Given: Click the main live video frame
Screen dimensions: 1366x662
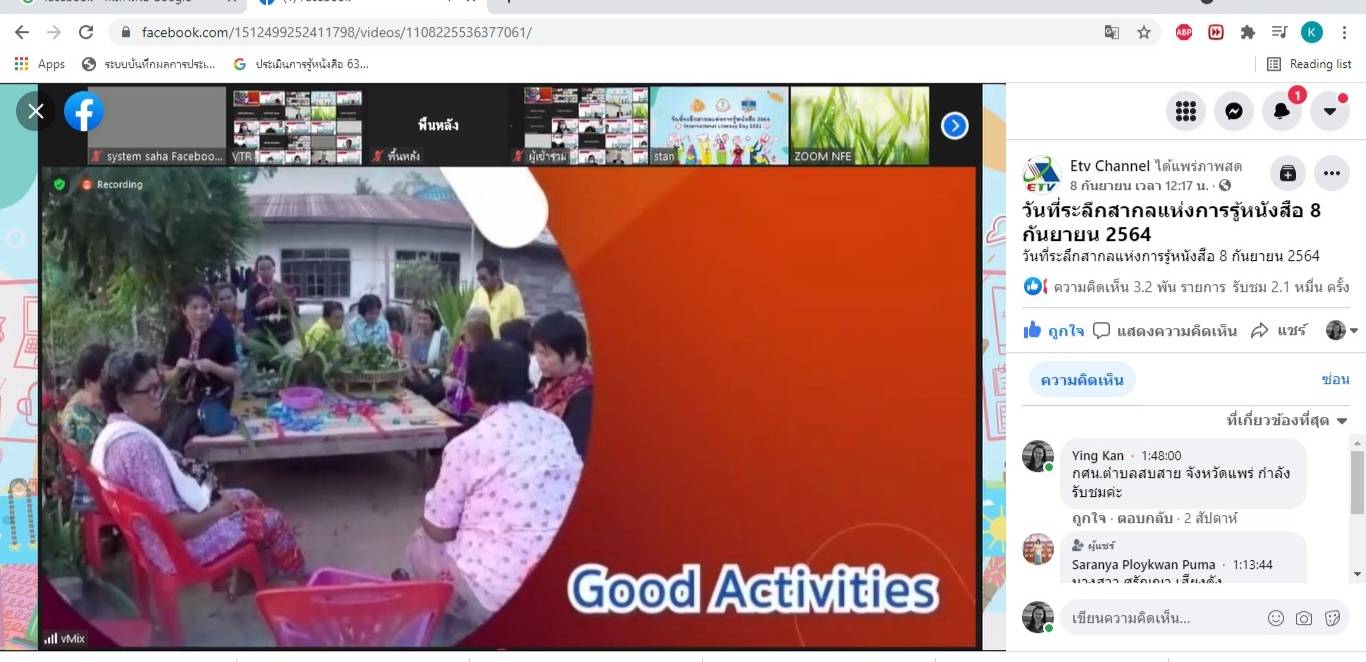Looking at the screenshot, I should pyautogui.click(x=509, y=408).
